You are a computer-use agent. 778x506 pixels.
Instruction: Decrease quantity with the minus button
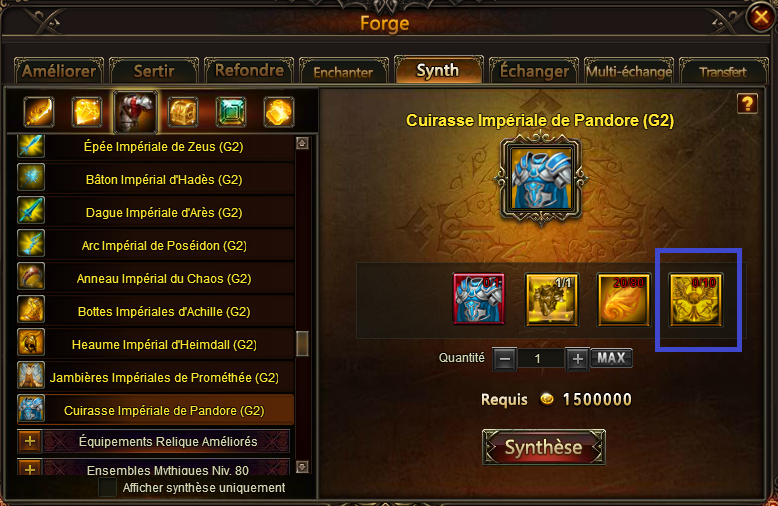(505, 359)
